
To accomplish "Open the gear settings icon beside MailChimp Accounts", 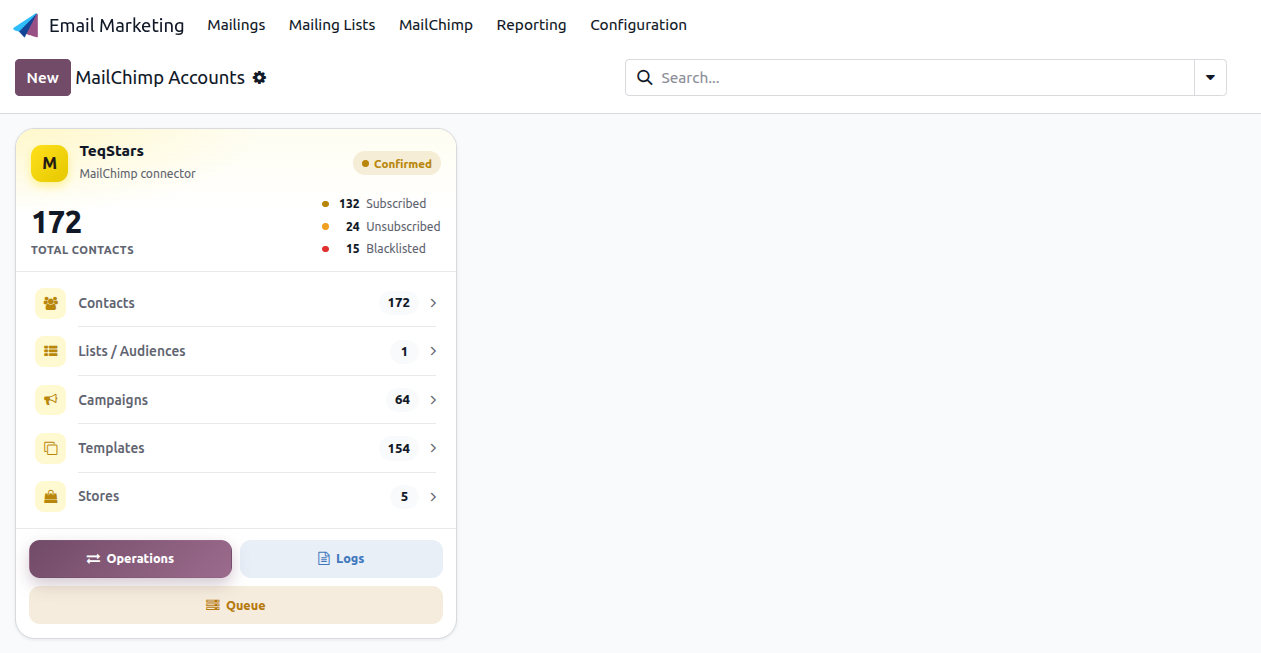I will [x=259, y=78].
